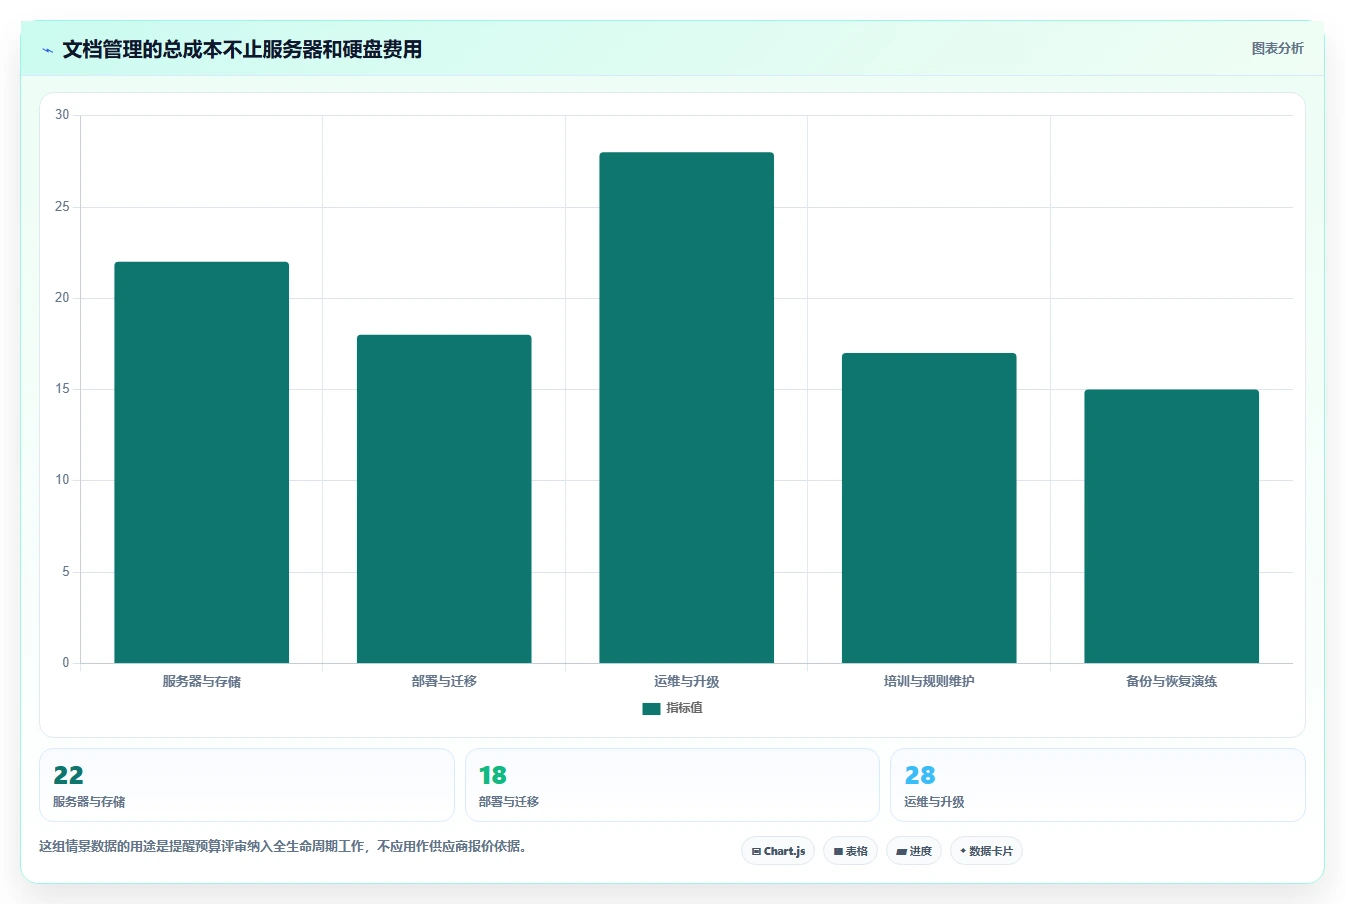Click the icon inside the 表格 chip
1345x904 pixels.
tap(838, 852)
